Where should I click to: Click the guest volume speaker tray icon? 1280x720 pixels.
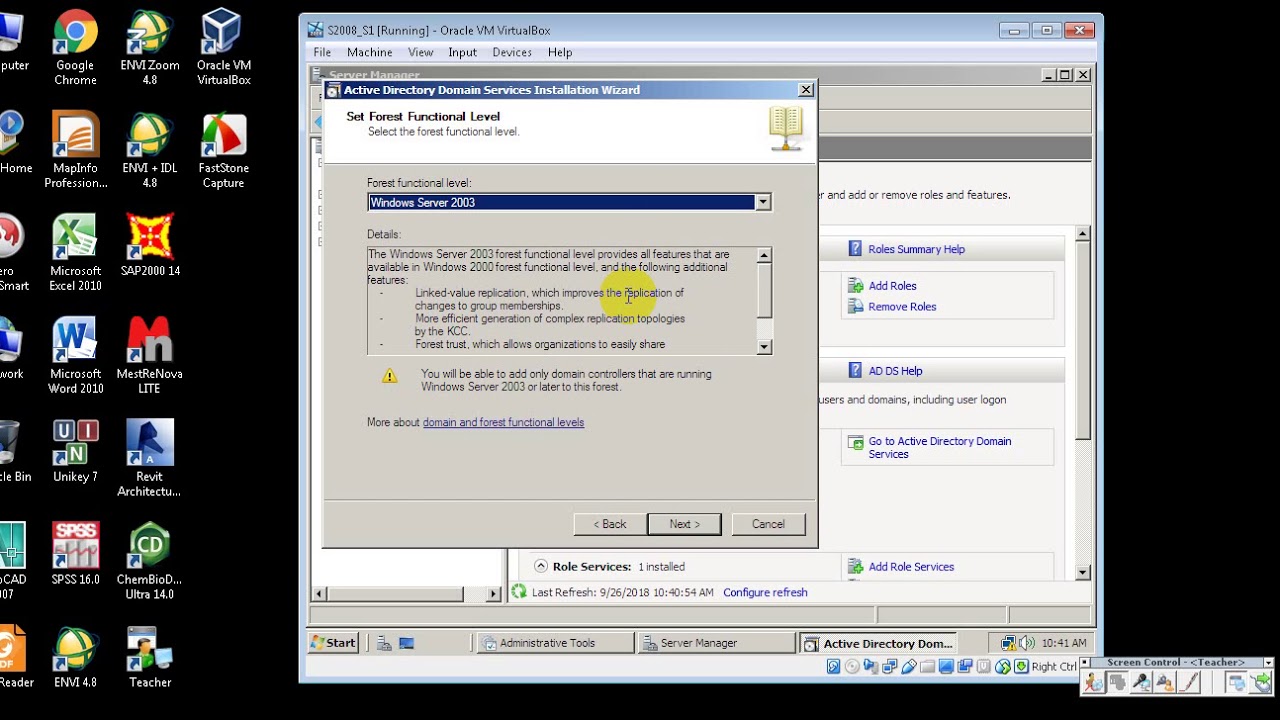[x=1027, y=643]
